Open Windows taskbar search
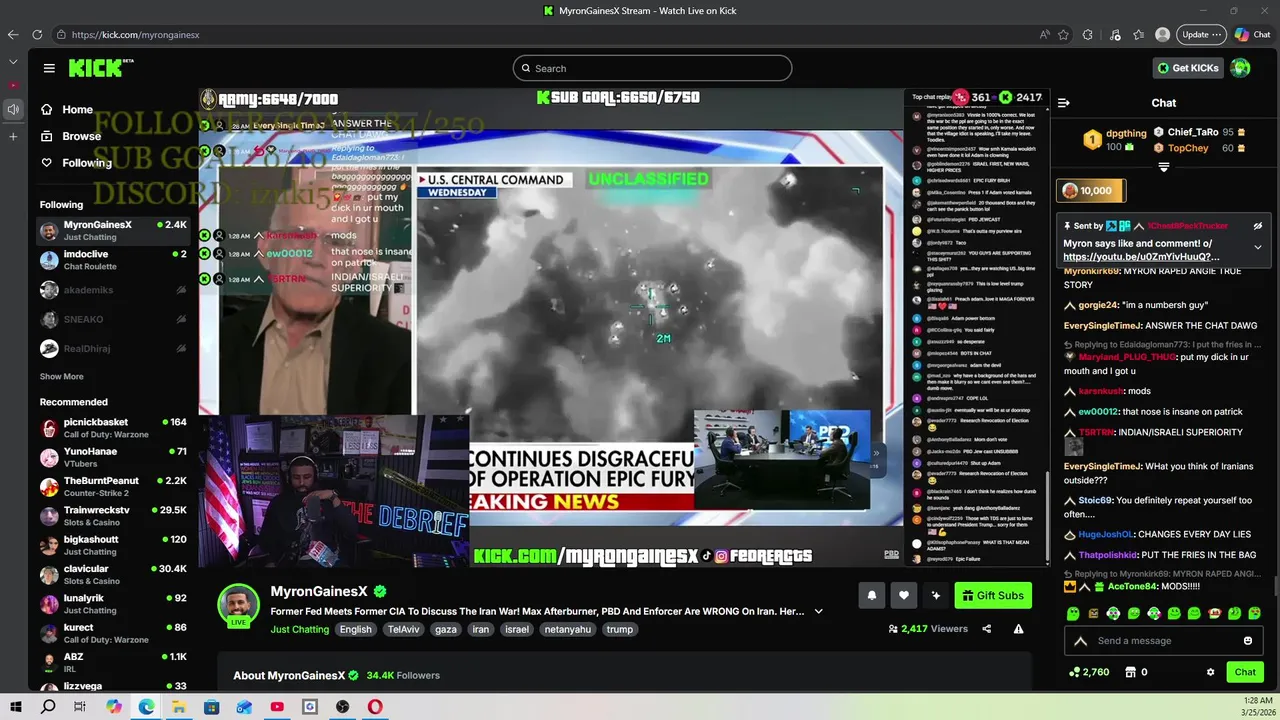 pyautogui.click(x=48, y=707)
